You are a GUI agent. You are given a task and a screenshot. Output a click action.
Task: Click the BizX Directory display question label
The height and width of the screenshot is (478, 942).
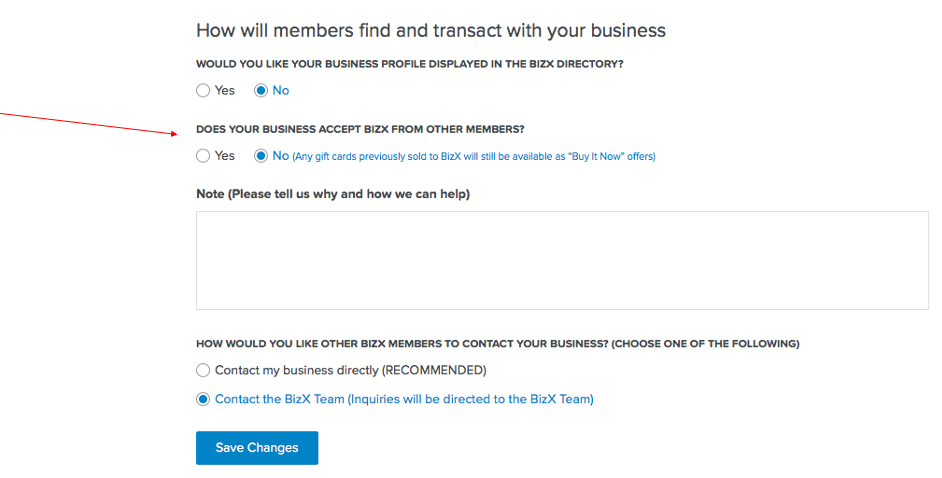pyautogui.click(x=410, y=64)
